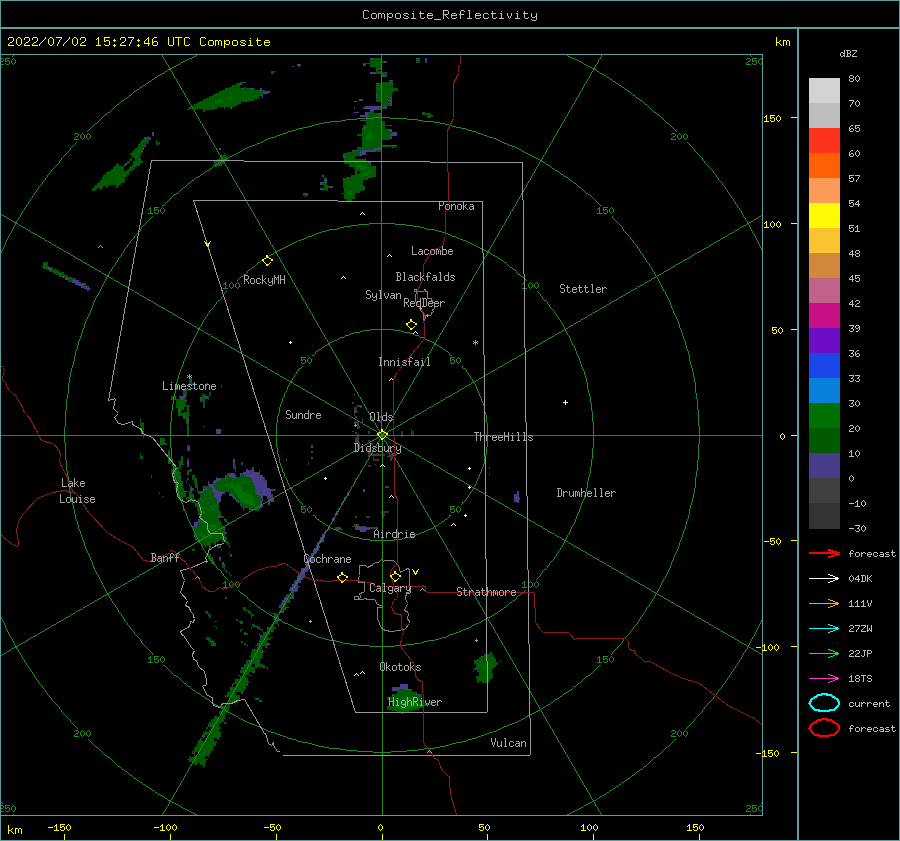
Task: Click the Lacombe label
Action: (432, 251)
